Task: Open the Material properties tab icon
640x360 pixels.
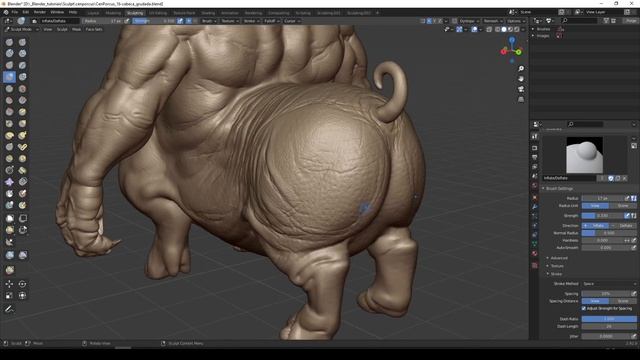Action: pyautogui.click(x=535, y=253)
